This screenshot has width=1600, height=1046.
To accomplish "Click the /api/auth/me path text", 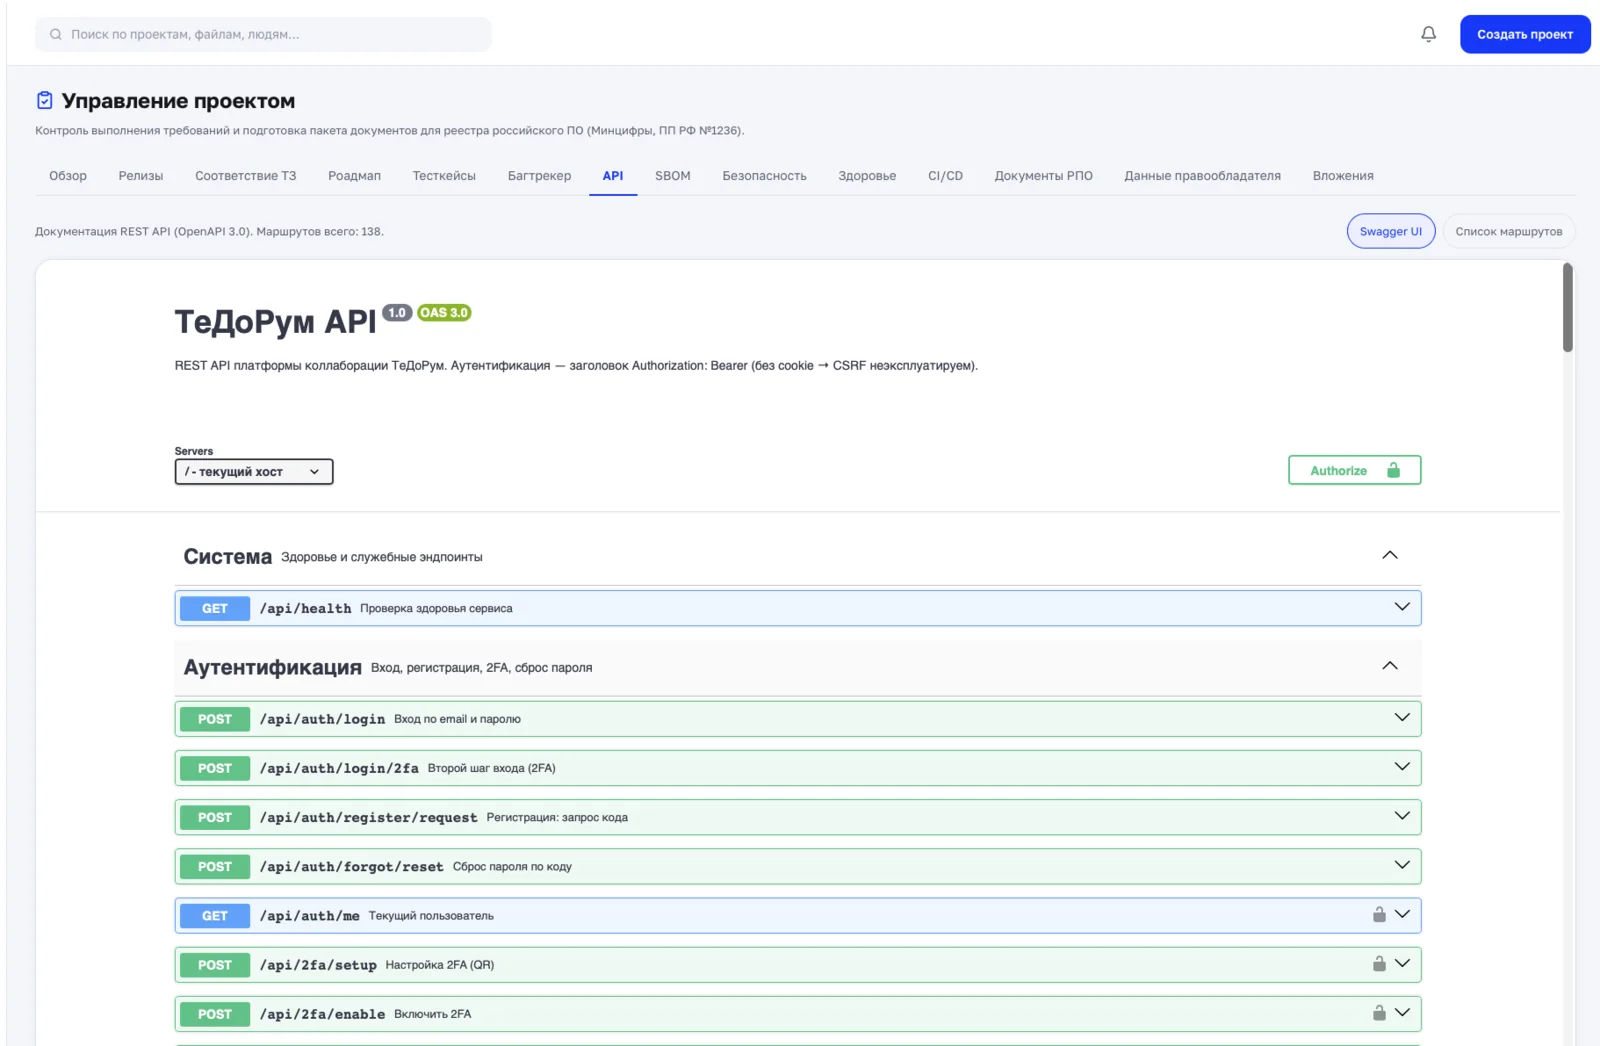I will click(309, 915).
